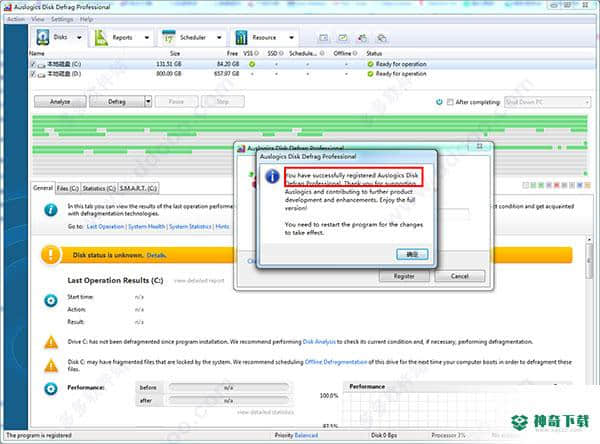Switch to the S.M.A.R.T. (C:) tab

click(138, 188)
